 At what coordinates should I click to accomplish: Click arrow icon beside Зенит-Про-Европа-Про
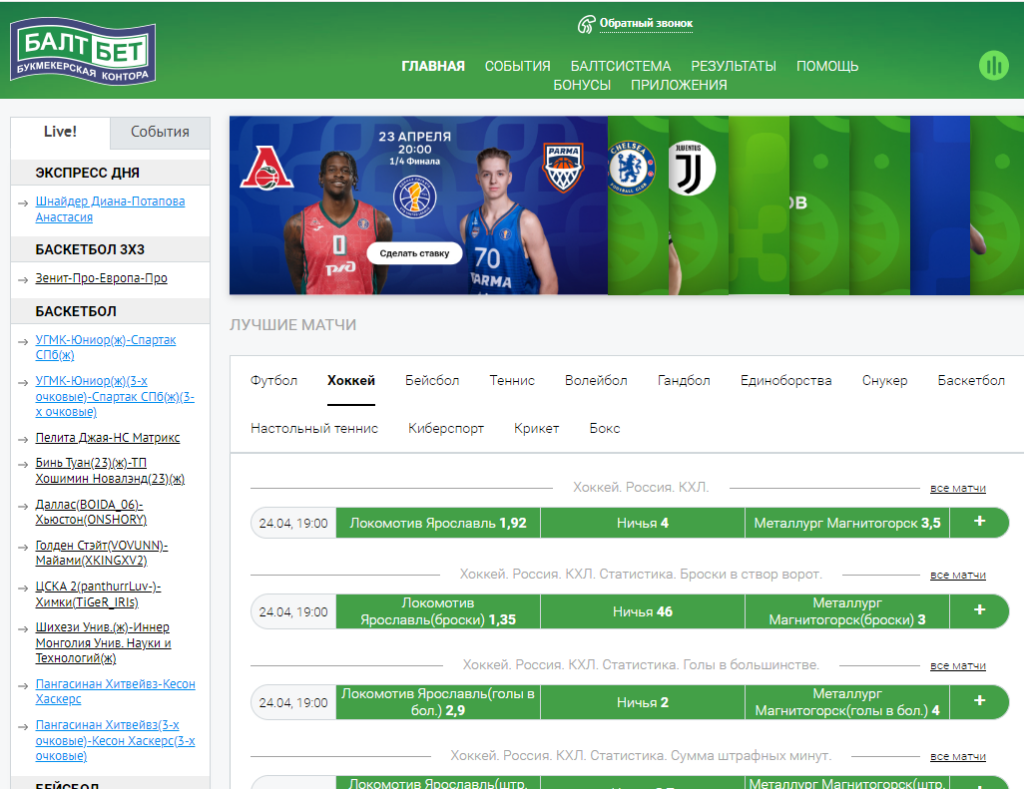tap(23, 280)
